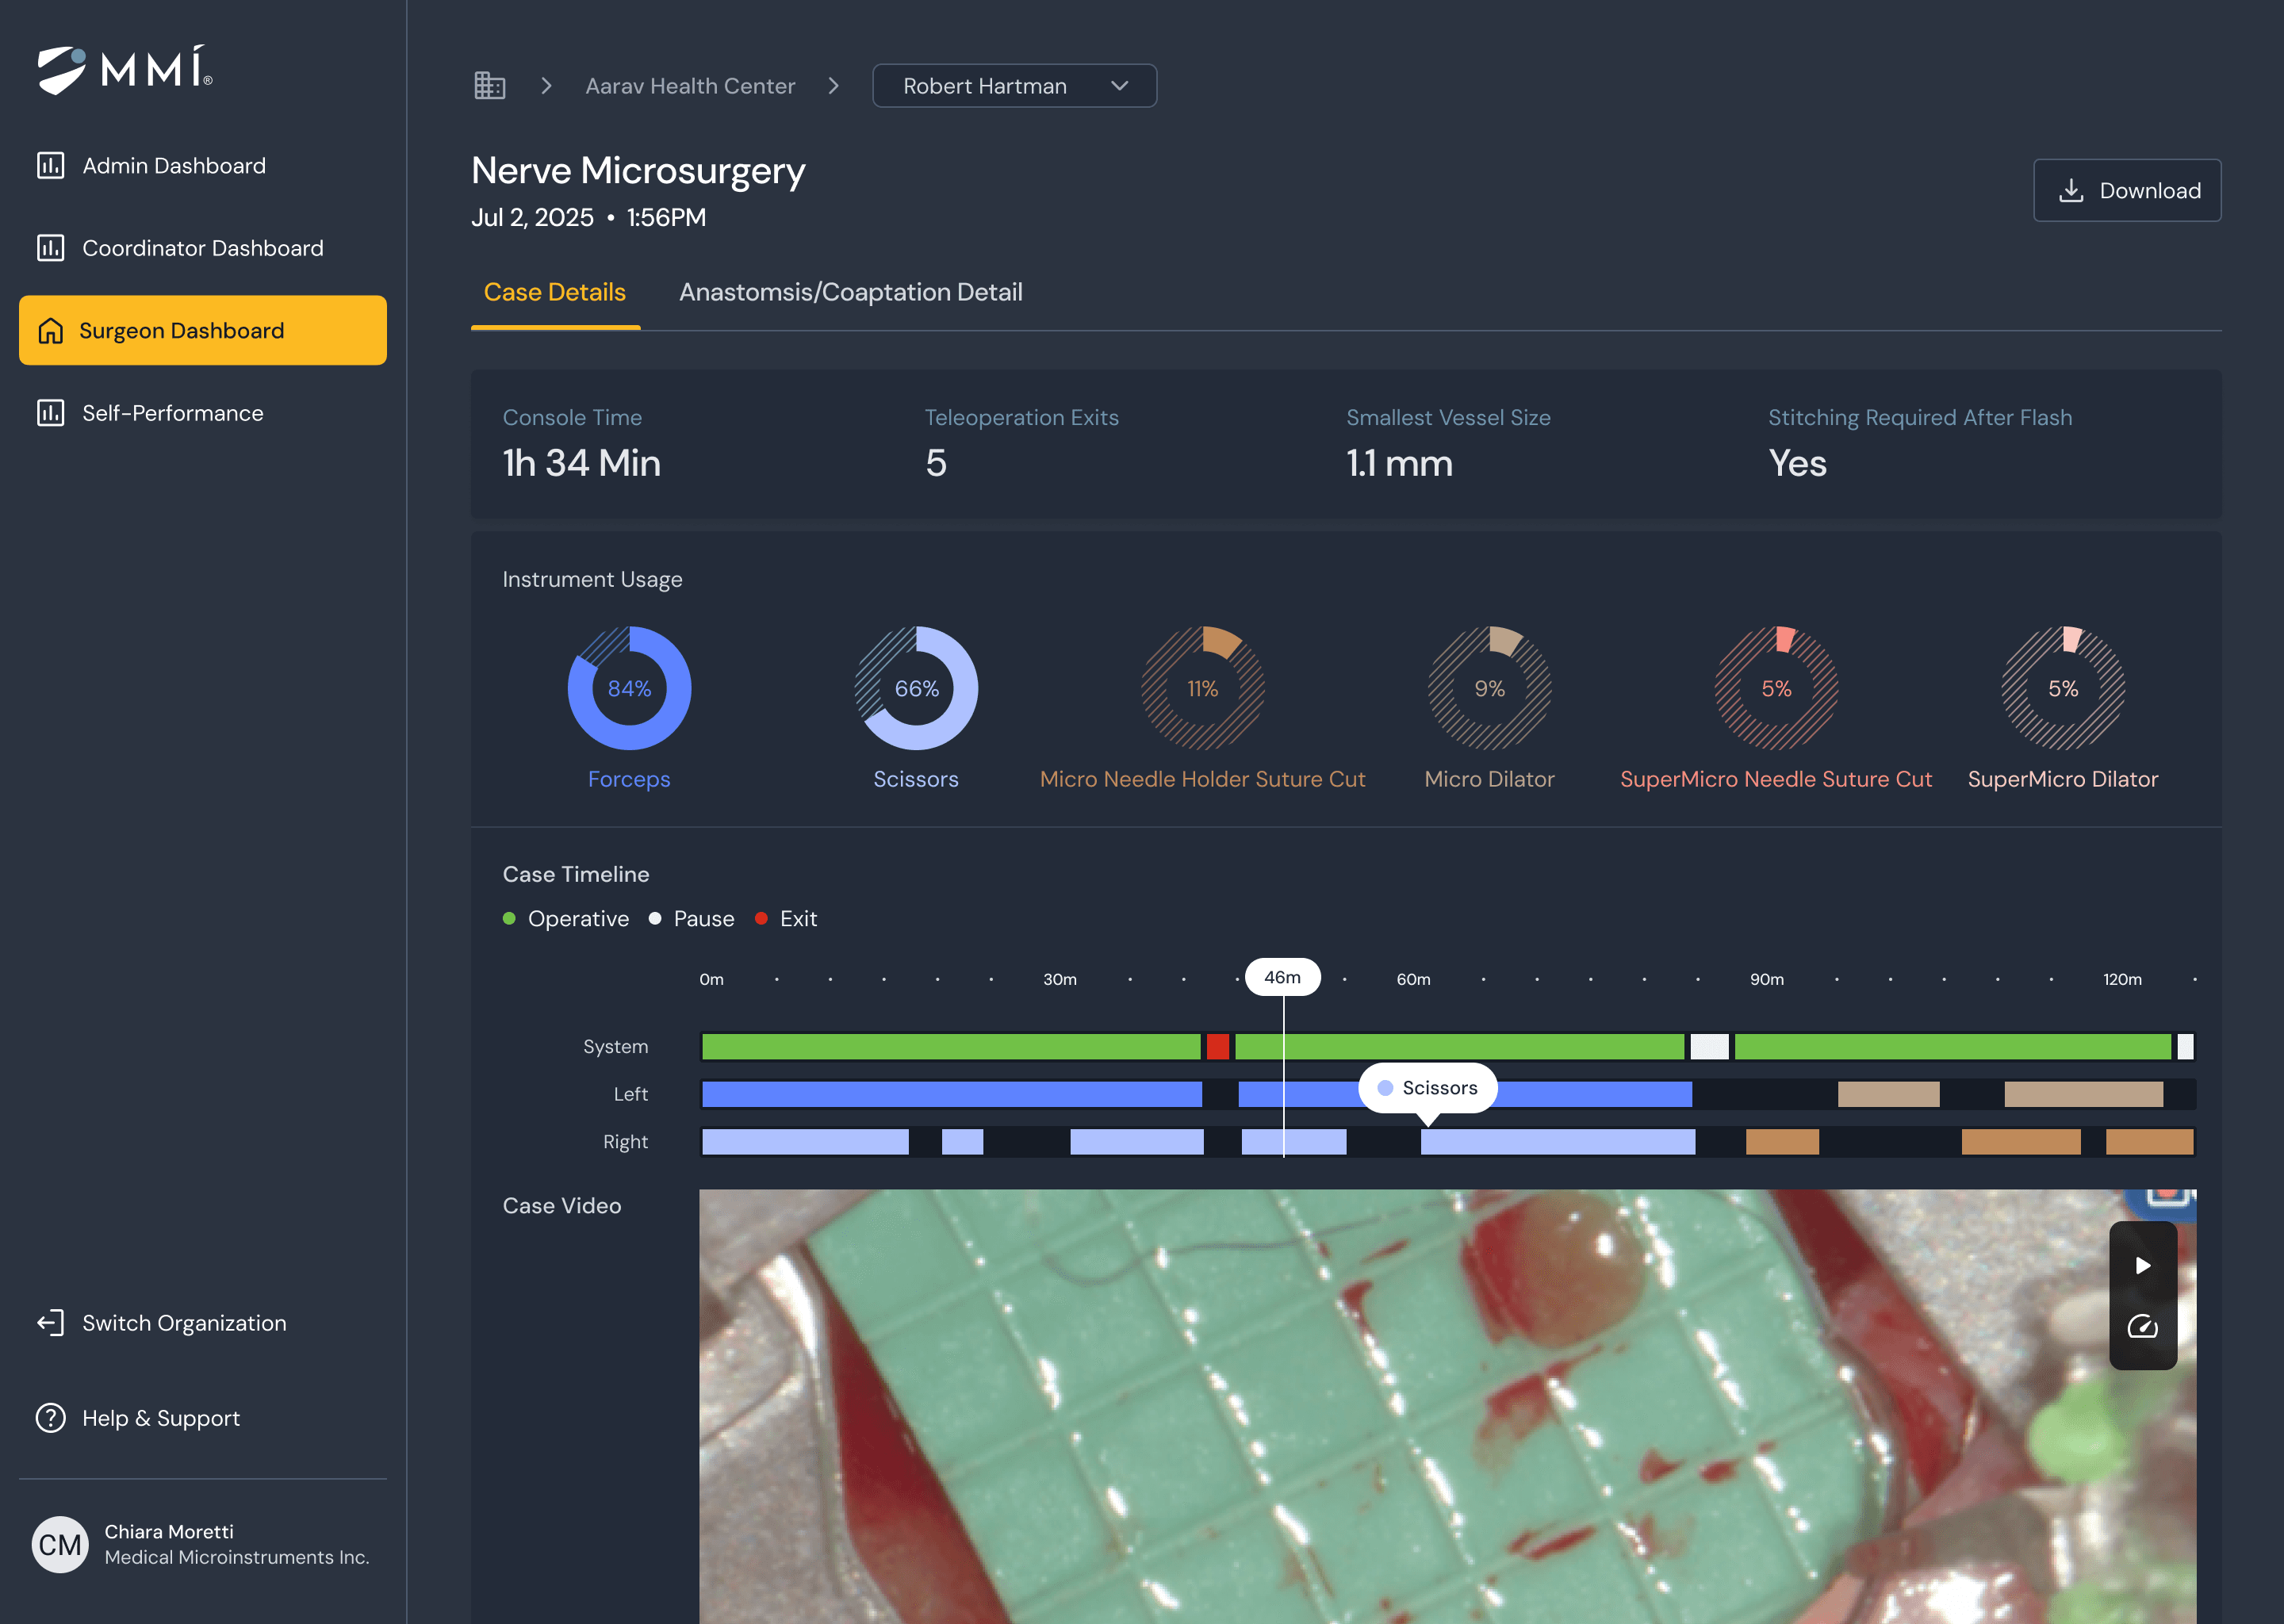Click the organization building icon in breadcrumb
Viewport: 2284px width, 1624px height.
489,86
